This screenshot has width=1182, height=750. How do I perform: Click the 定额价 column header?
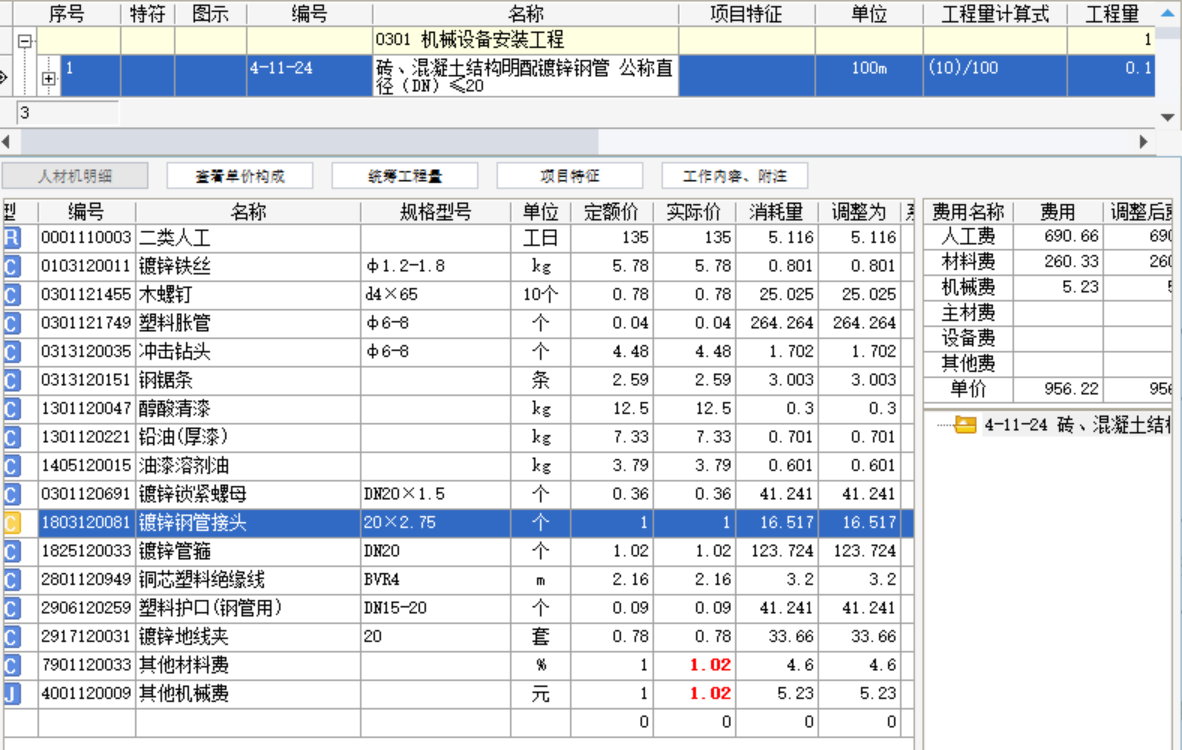(612, 213)
